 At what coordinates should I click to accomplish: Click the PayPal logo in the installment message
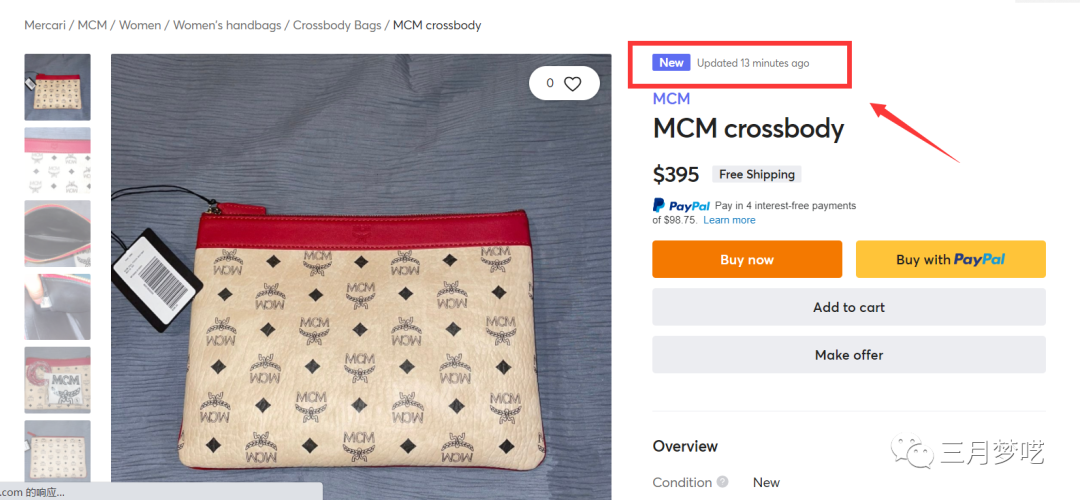[x=681, y=206]
